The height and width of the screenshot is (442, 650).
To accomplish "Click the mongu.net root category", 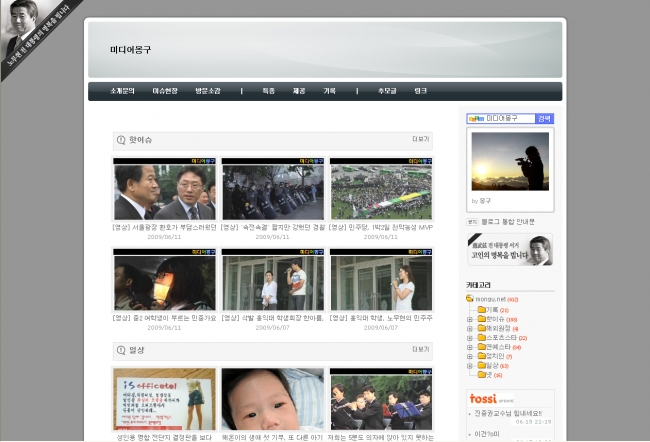I will 490,299.
